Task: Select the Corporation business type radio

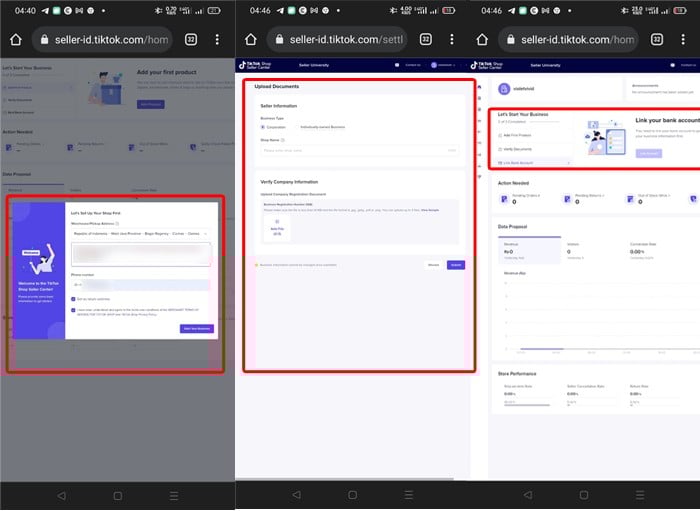Action: click(x=263, y=127)
